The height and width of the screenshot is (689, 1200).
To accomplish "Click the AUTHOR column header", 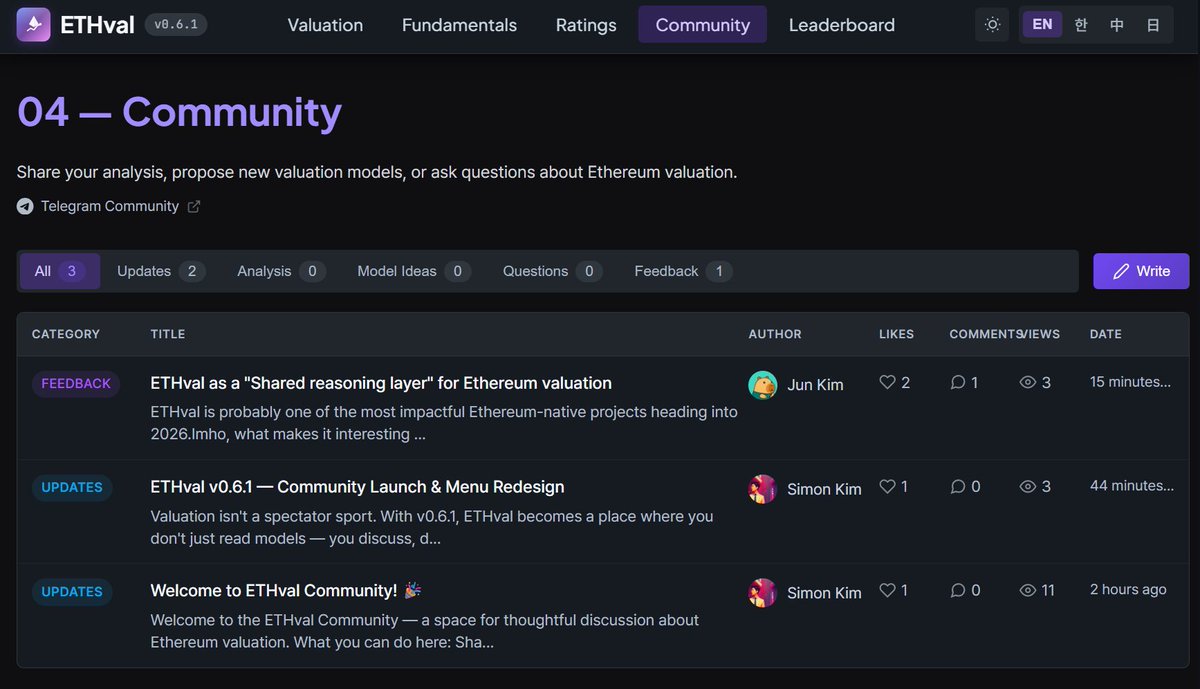I will coord(775,334).
